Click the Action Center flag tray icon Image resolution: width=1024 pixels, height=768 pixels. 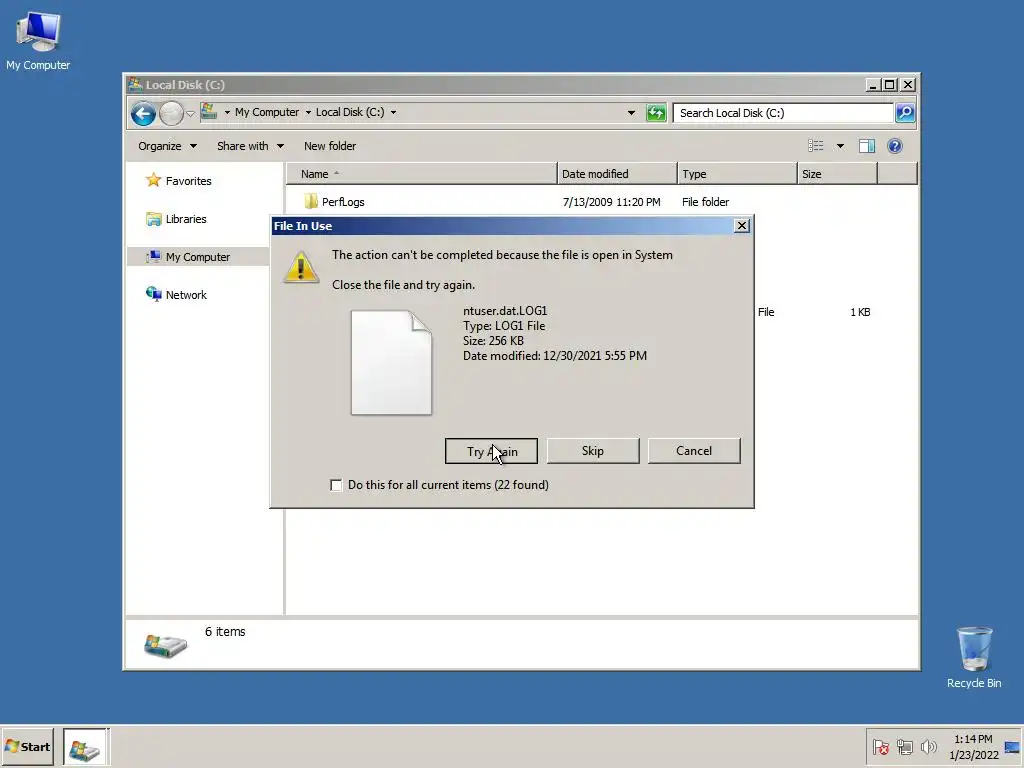pyautogui.click(x=880, y=746)
